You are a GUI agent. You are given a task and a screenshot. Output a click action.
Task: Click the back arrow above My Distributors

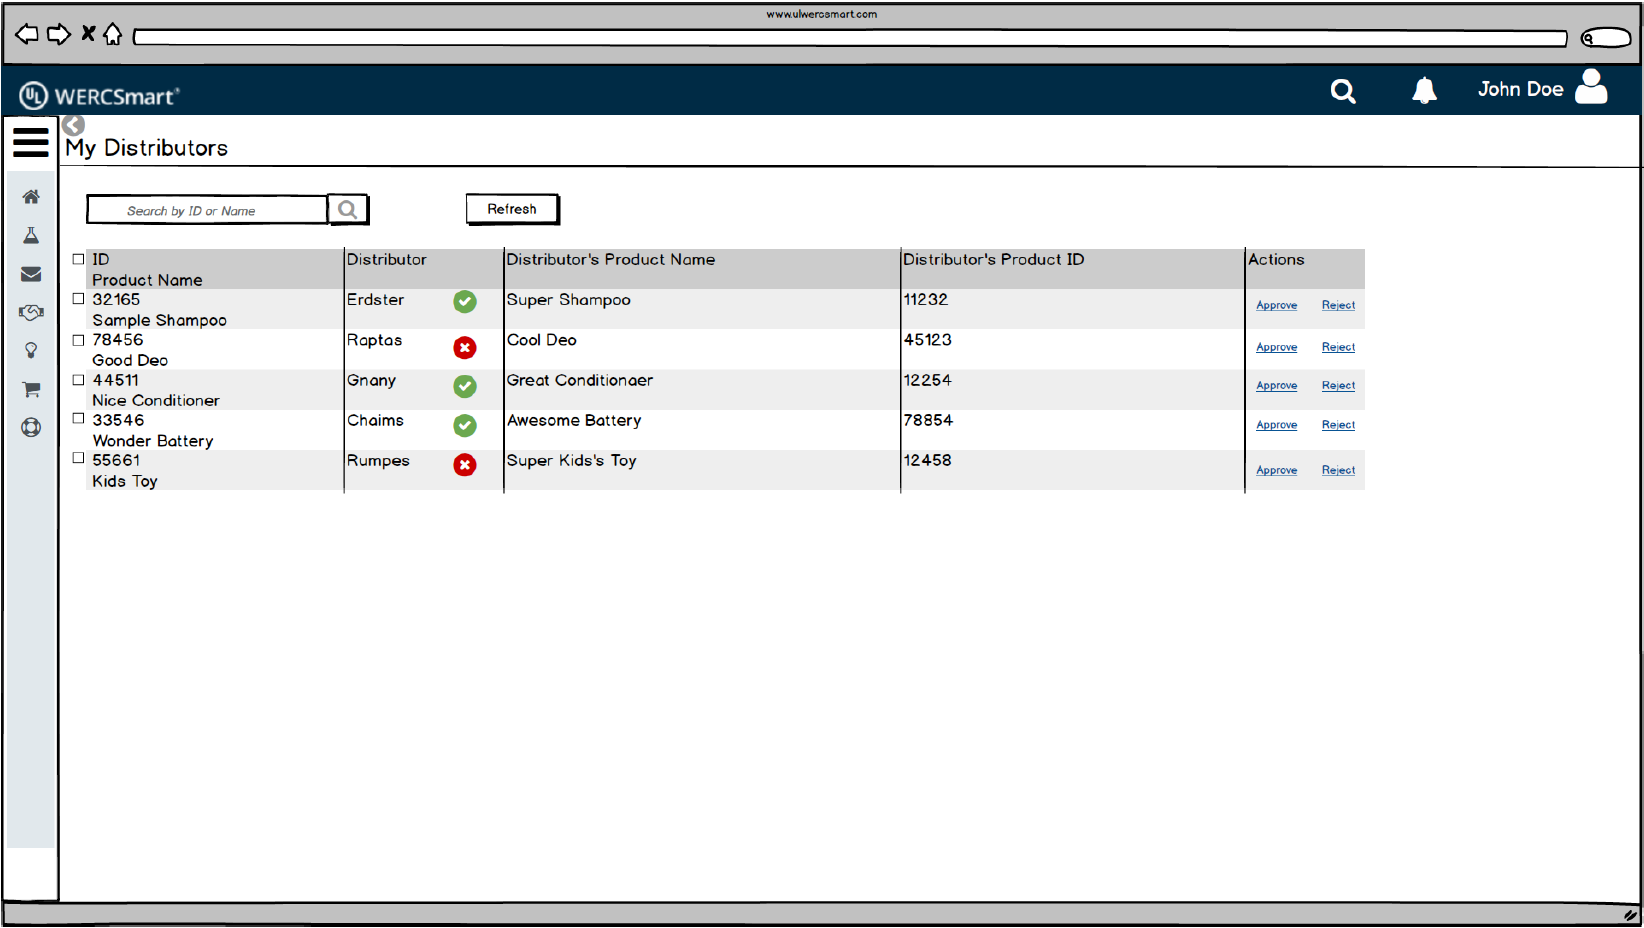[73, 125]
